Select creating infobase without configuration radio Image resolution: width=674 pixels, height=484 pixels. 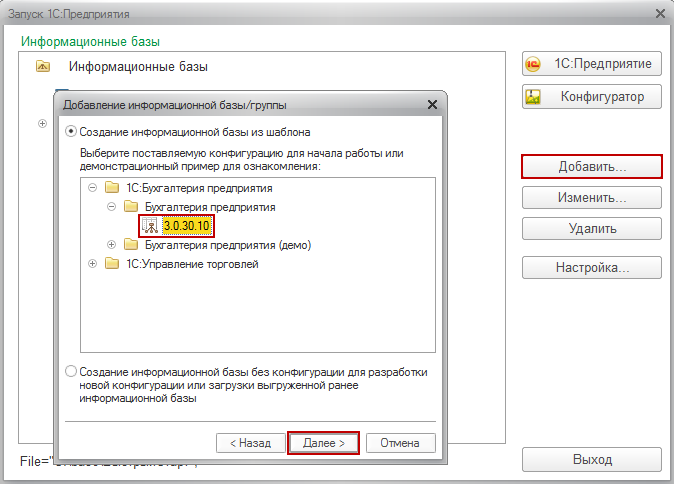[70, 371]
